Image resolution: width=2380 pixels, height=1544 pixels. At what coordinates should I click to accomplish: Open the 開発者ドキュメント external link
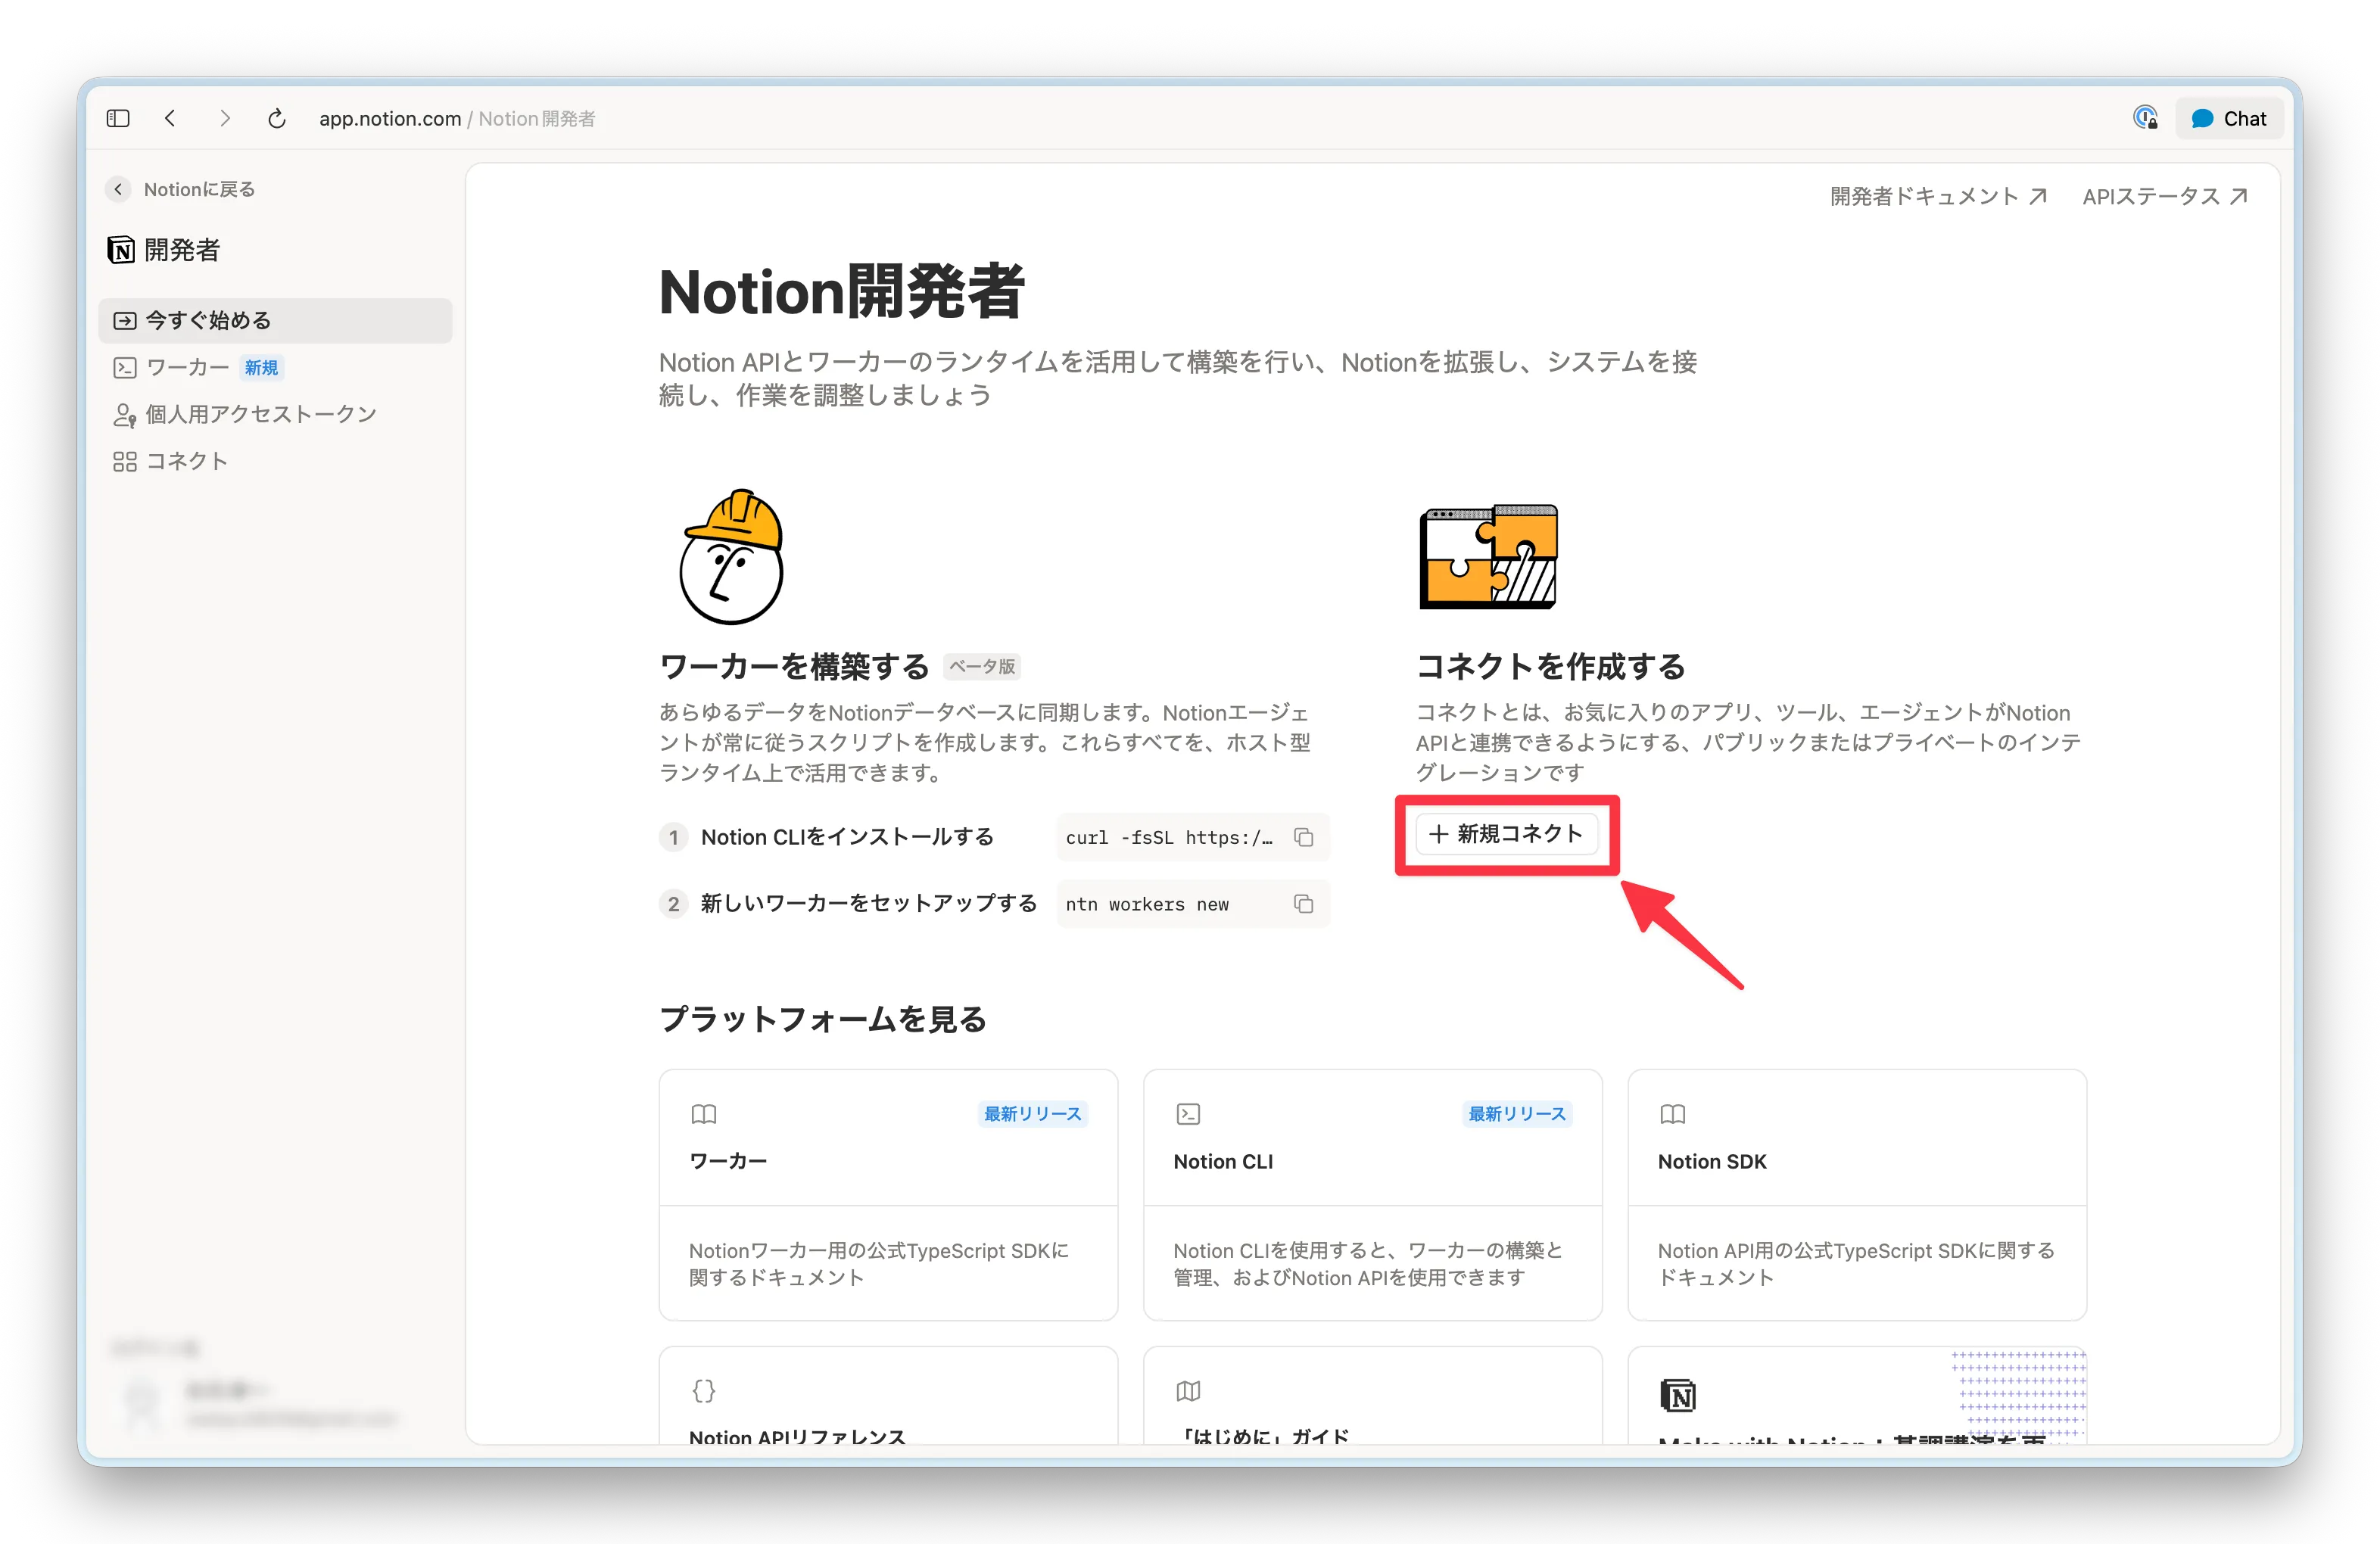tap(1938, 196)
